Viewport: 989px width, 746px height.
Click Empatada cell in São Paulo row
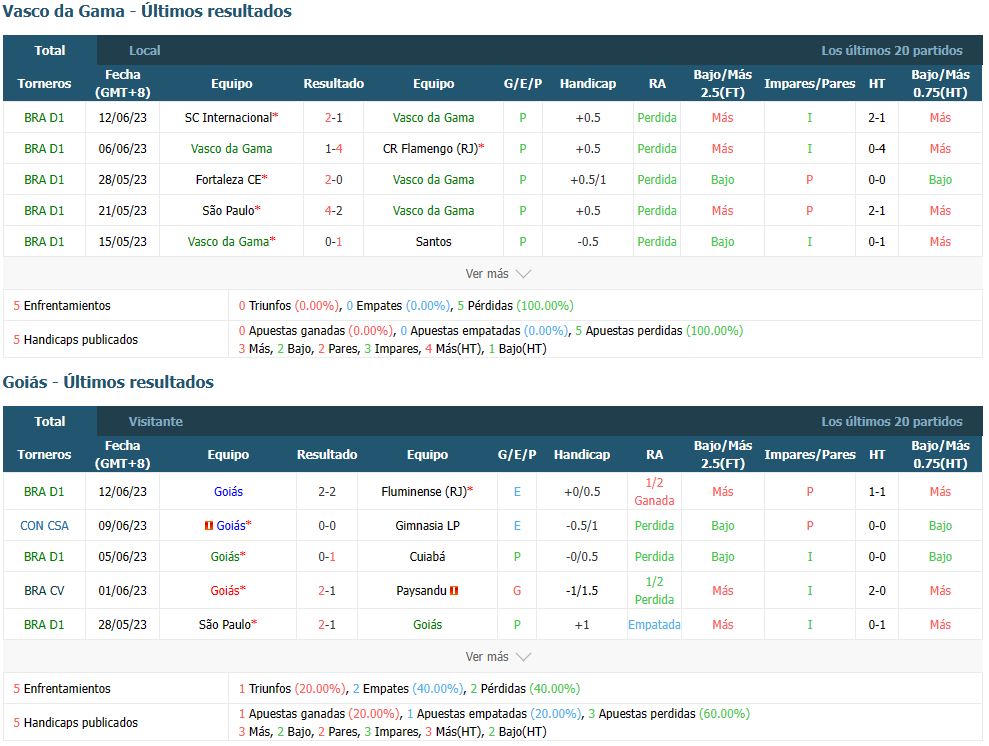654,624
